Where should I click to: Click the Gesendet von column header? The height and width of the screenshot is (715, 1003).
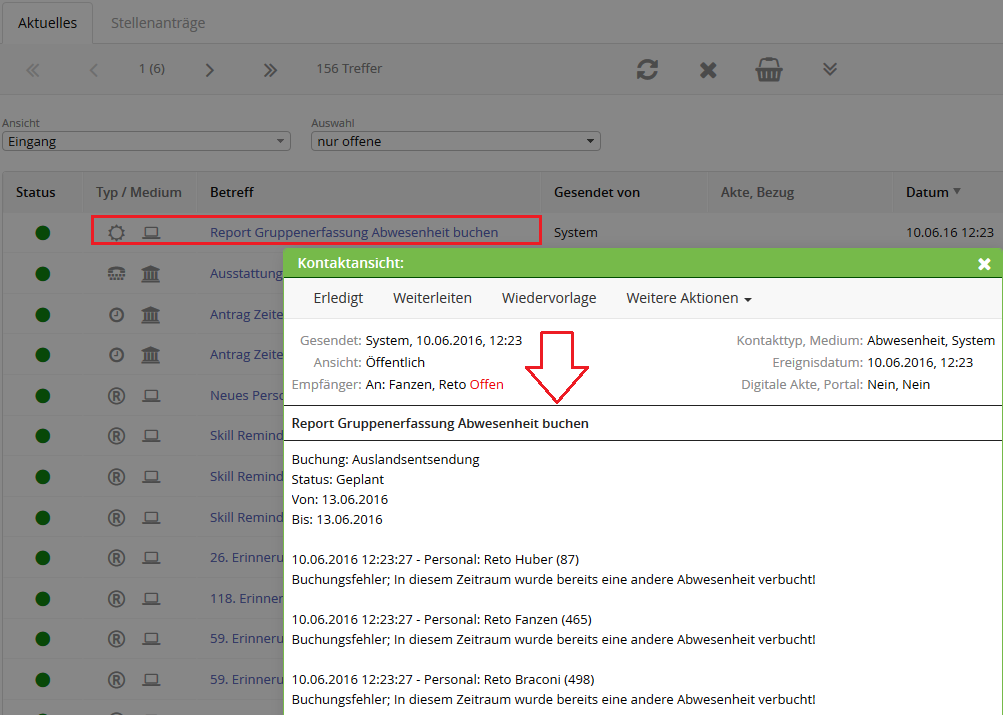(597, 192)
